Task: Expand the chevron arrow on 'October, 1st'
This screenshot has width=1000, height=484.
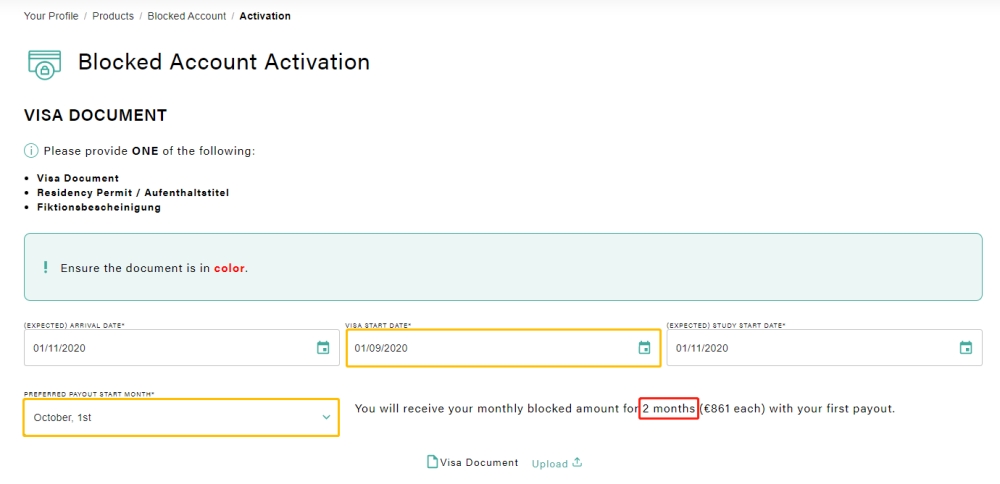Action: pos(326,417)
